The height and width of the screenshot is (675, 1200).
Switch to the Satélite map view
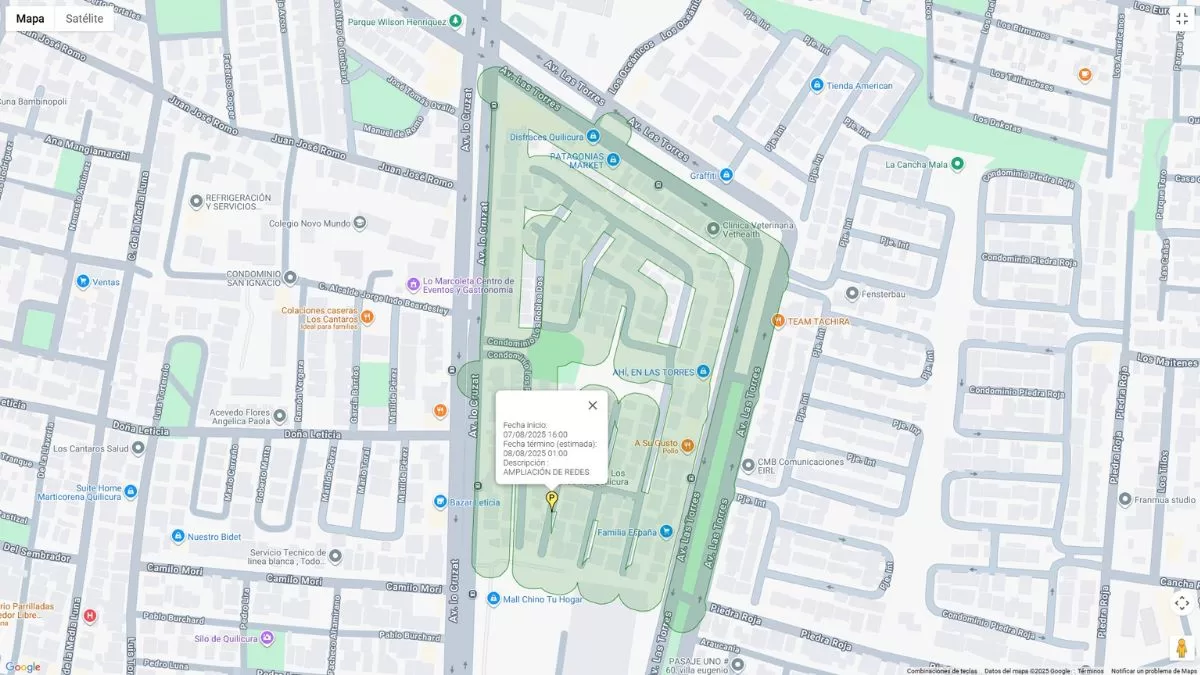(x=84, y=18)
